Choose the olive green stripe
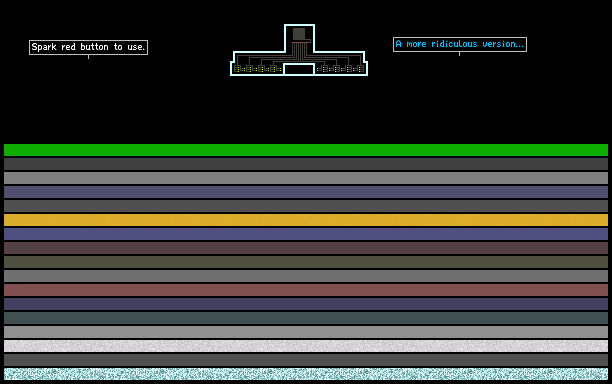The height and width of the screenshot is (384, 612). tap(306, 262)
